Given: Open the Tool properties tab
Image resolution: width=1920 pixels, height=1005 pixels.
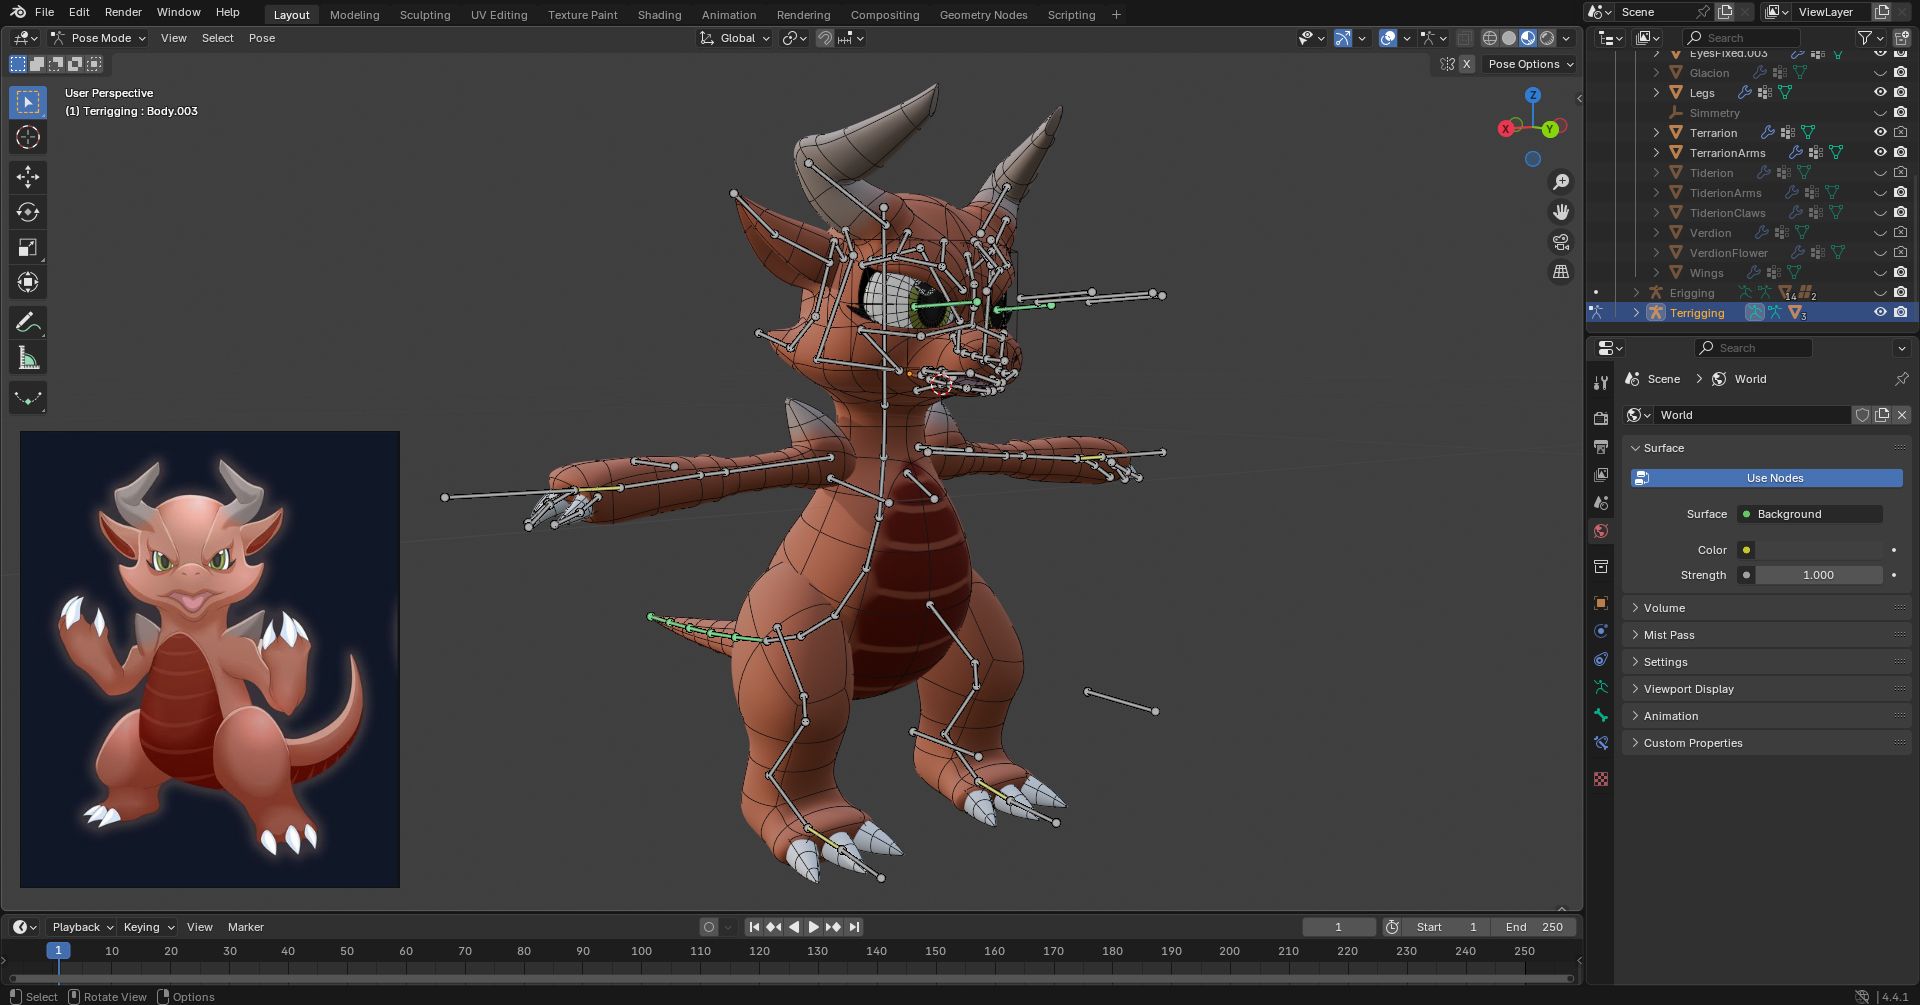Looking at the screenshot, I should 1601,383.
